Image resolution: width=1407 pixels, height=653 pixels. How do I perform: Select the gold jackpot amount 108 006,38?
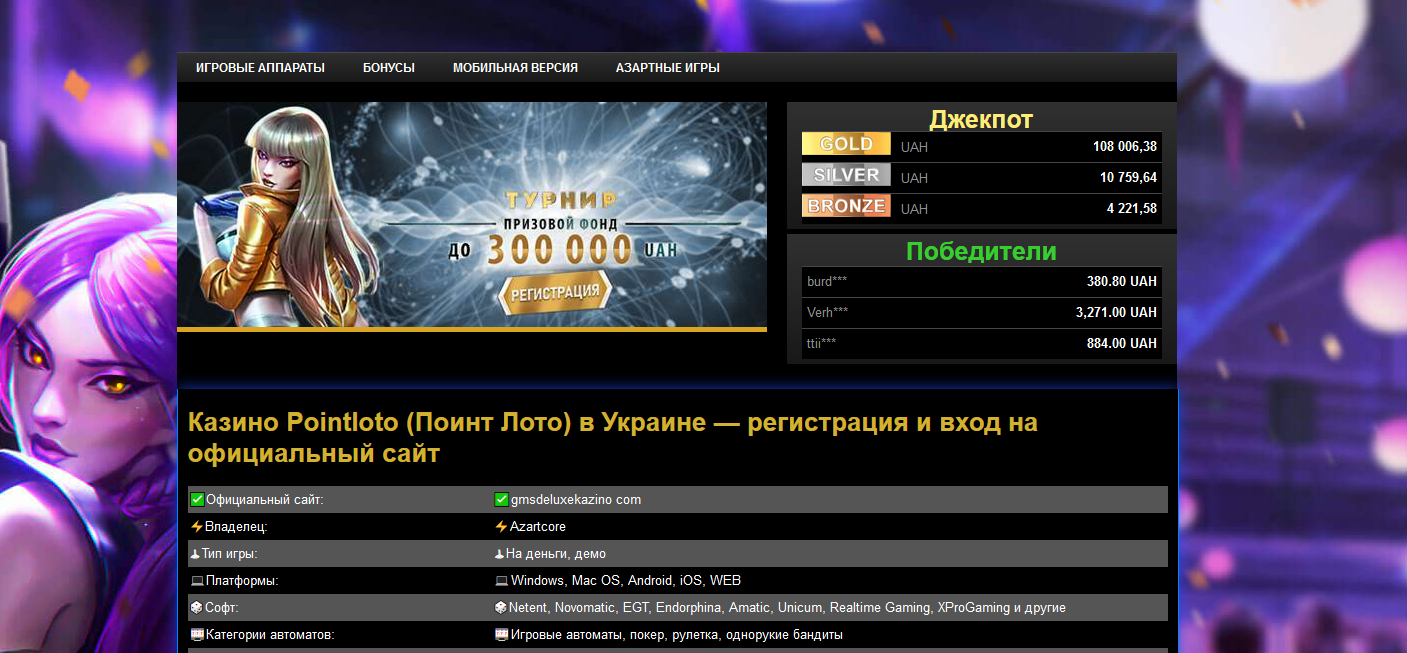point(1125,147)
